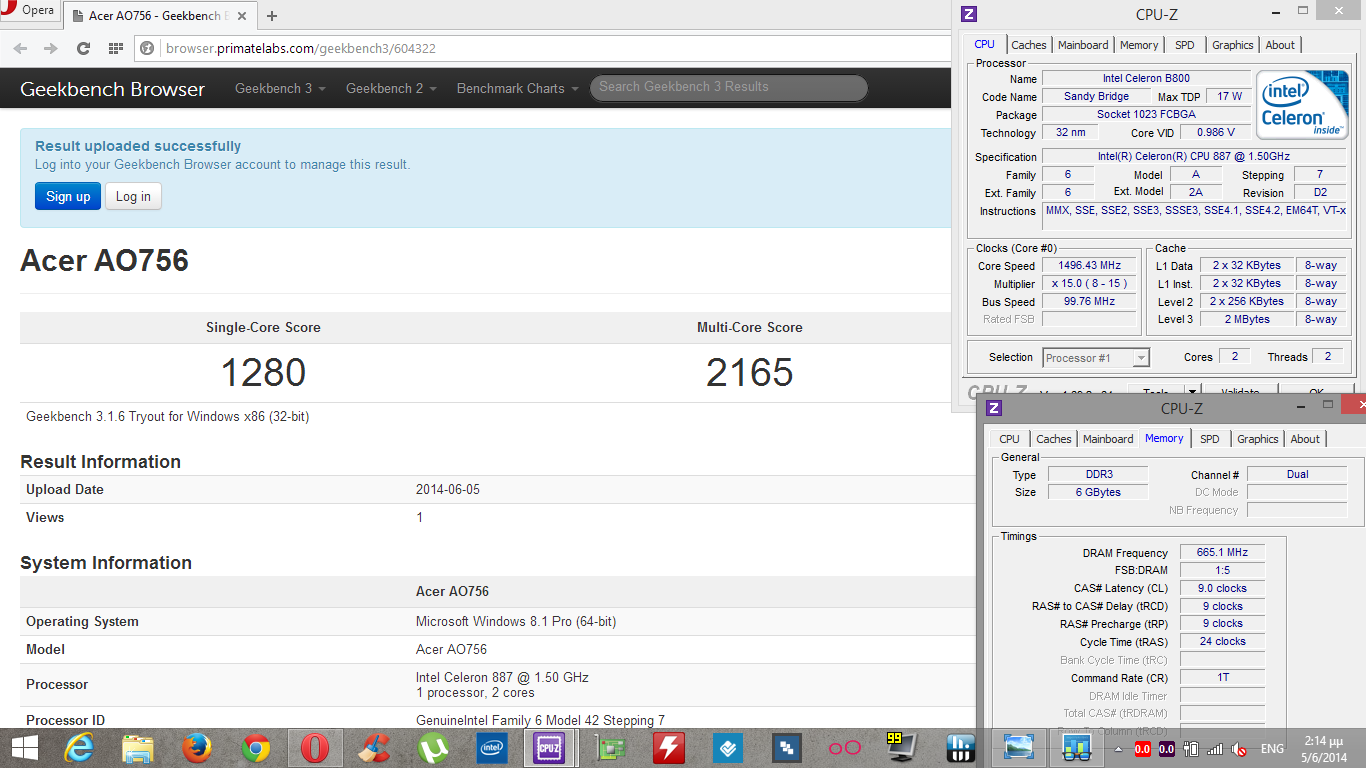Viewport: 1366px width, 768px height.
Task: Open File Explorer from taskbar
Action: click(138, 747)
